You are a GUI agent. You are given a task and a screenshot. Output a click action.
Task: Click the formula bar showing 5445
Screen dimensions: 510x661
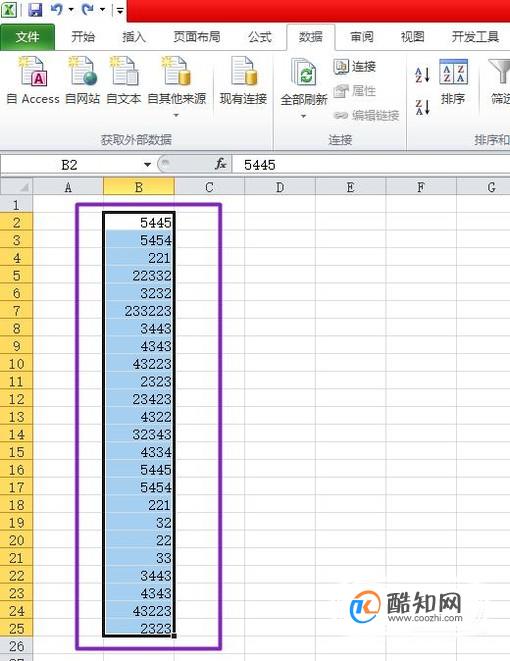pos(371,164)
